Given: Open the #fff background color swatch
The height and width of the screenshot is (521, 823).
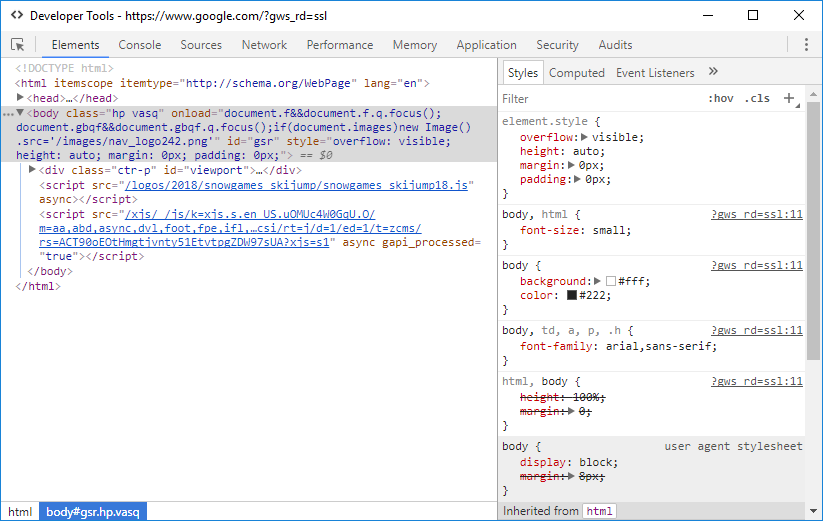Looking at the screenshot, I should [x=610, y=281].
